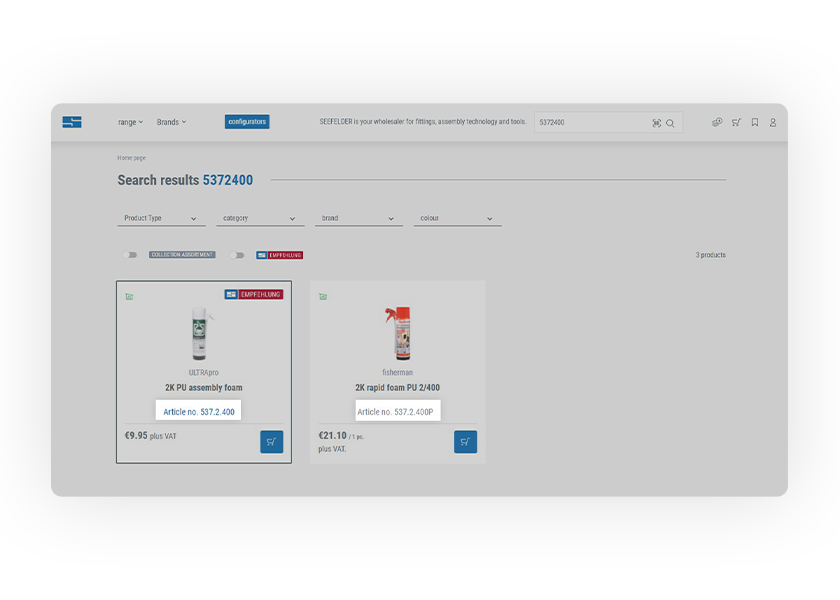Open the configurators button
Image resolution: width=840 pixels, height=600 pixels.
[247, 122]
